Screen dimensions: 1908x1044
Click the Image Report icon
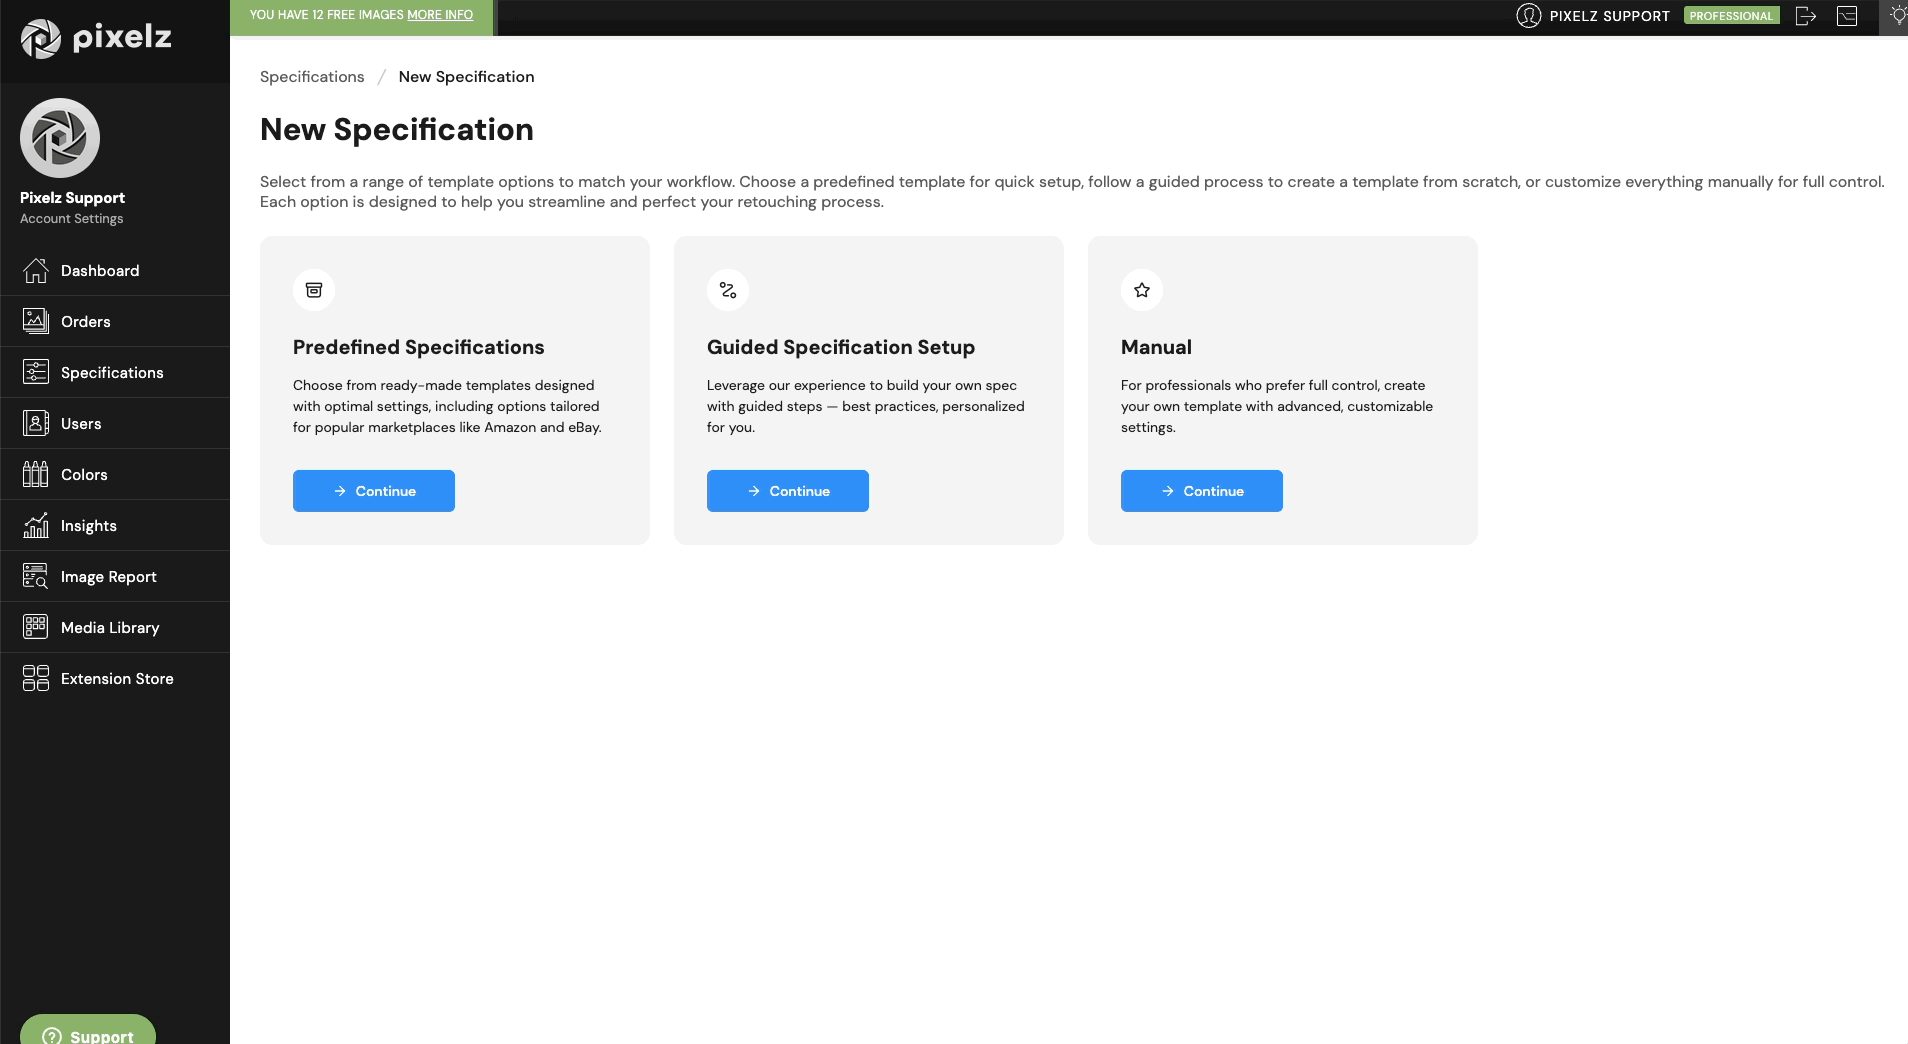pyautogui.click(x=36, y=576)
